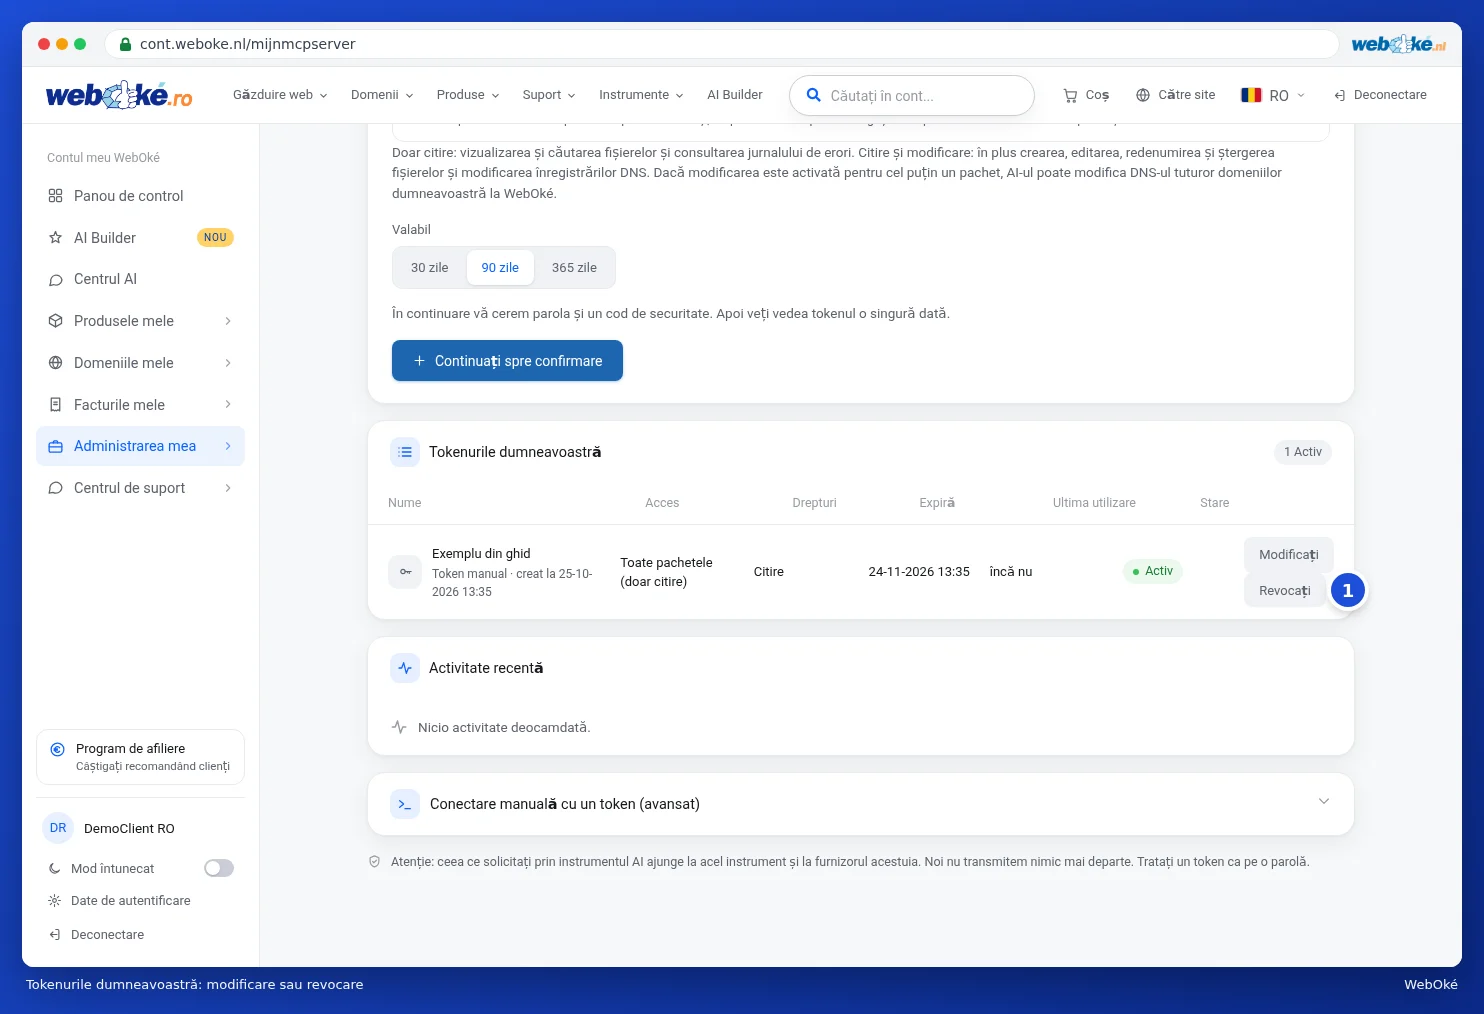Open the Suport dropdown menu
The height and width of the screenshot is (1014, 1484).
[549, 95]
